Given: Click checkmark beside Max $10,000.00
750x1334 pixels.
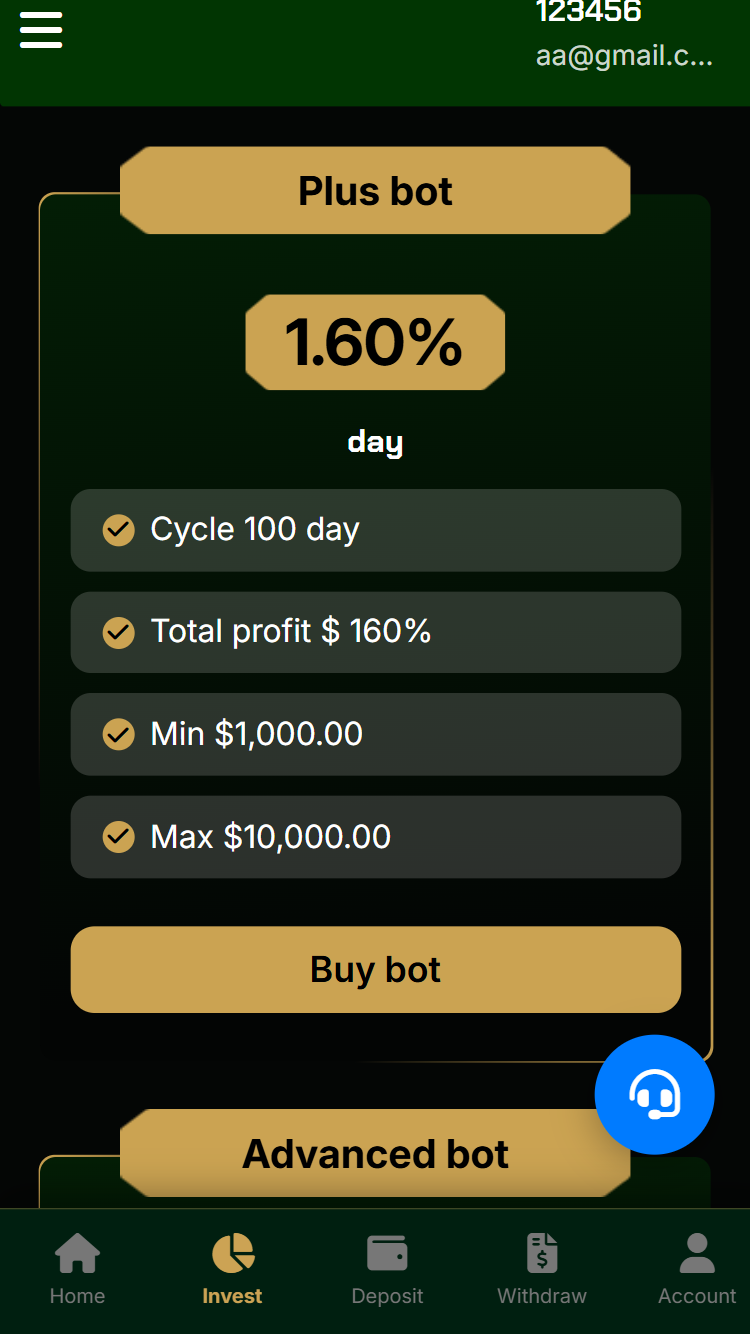Looking at the screenshot, I should [119, 836].
